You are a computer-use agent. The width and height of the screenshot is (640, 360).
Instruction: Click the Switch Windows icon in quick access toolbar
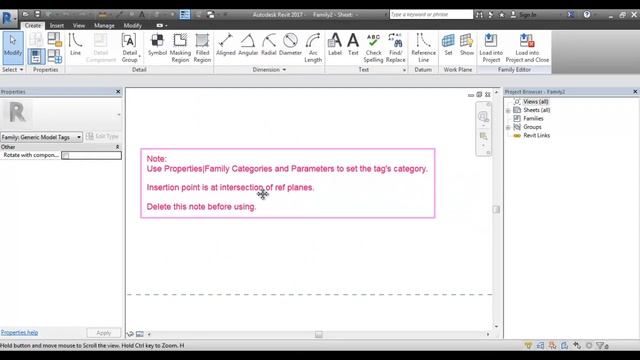pos(211,15)
